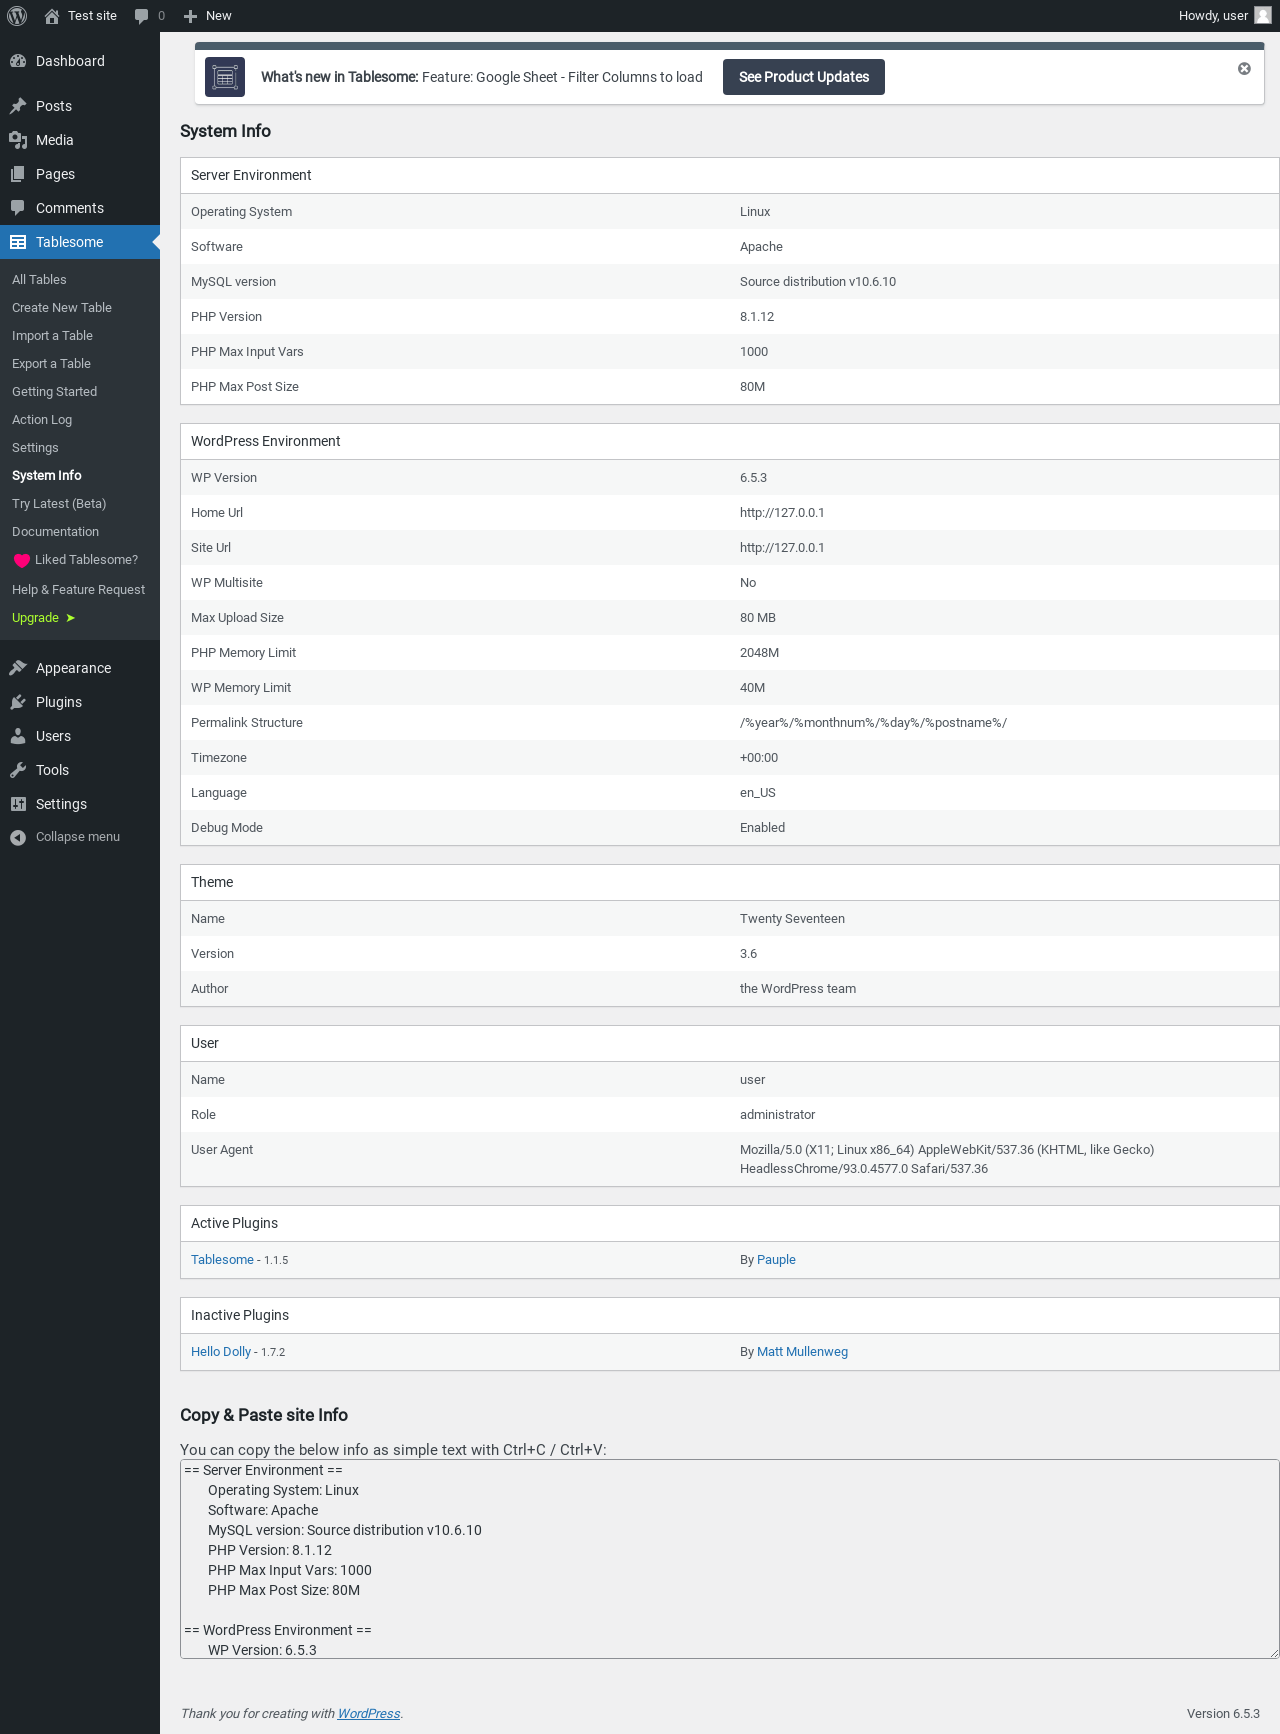
Task: Open Upgrade link with arrow
Action: coord(43,618)
